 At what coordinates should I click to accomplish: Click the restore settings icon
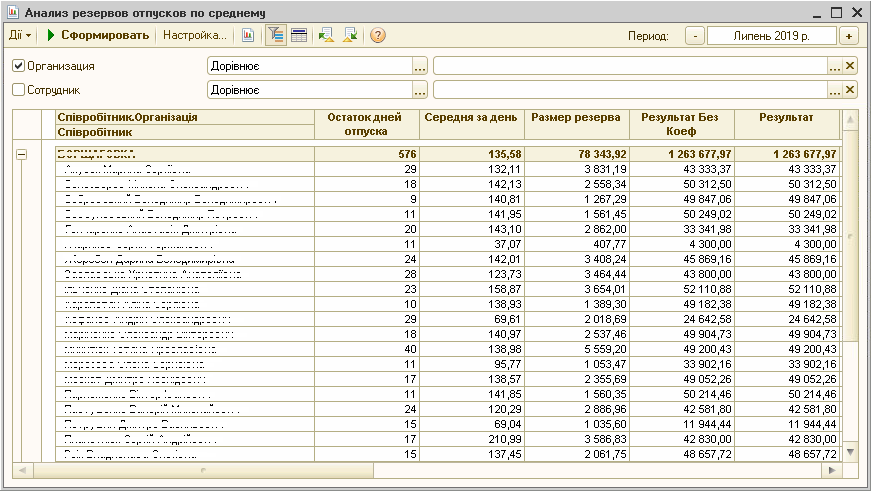(x=326, y=35)
